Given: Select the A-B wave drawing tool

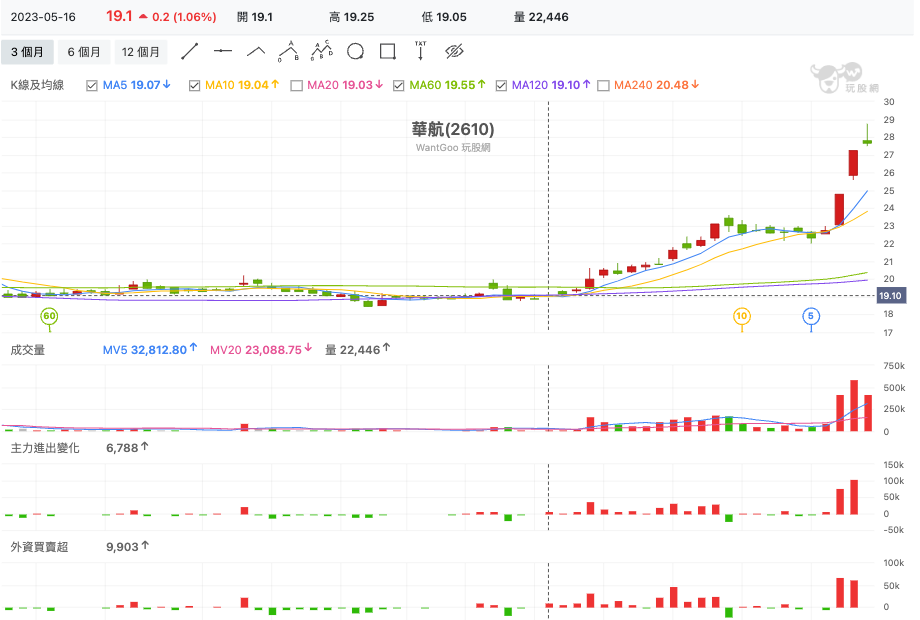Looking at the screenshot, I should [x=289, y=52].
